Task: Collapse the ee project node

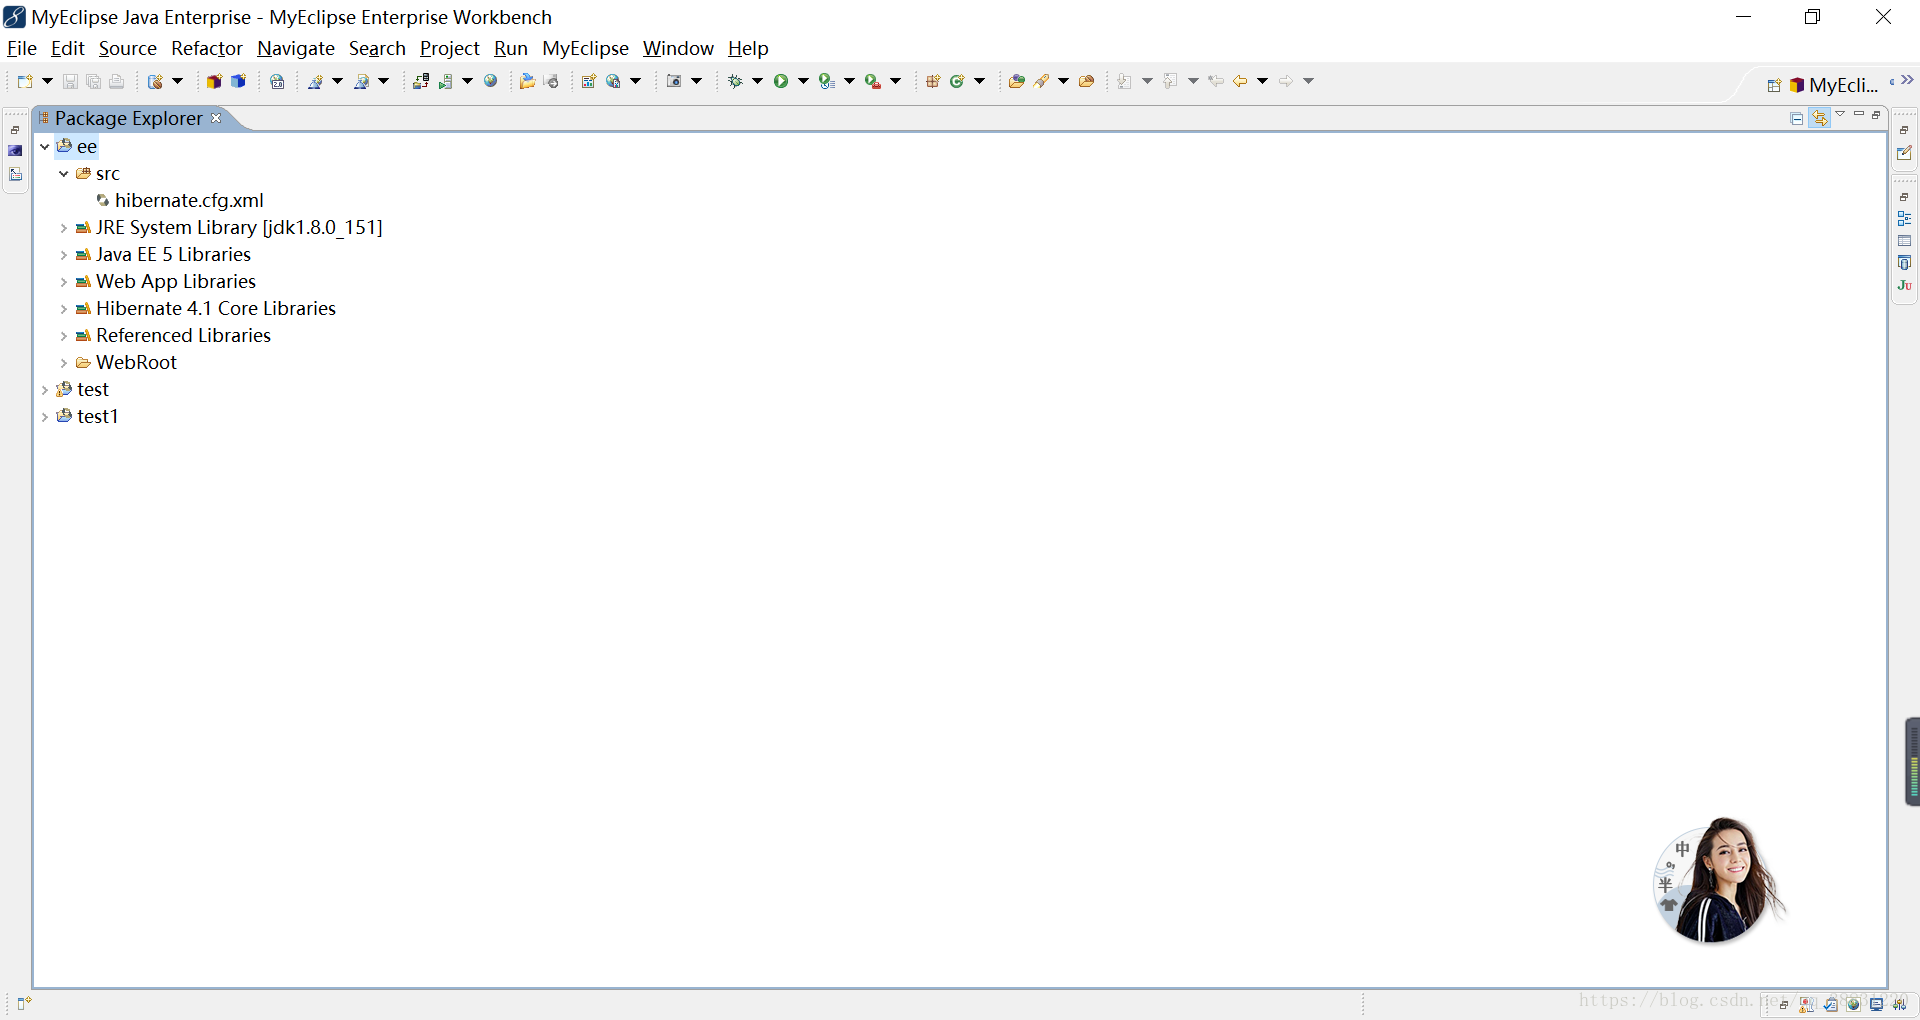Action: [x=45, y=147]
